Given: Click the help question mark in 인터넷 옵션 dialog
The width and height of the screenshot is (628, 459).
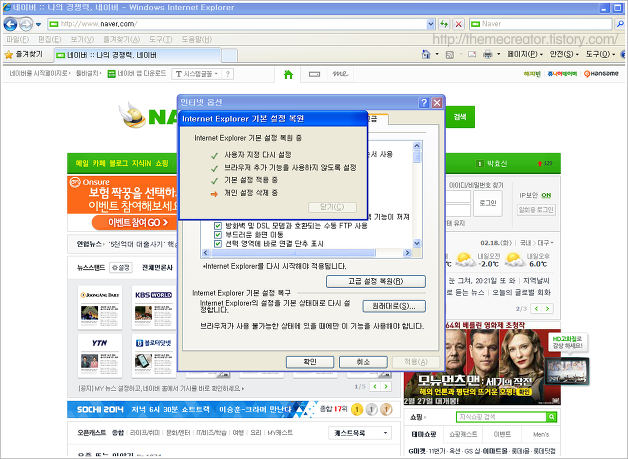Looking at the screenshot, I should (x=424, y=103).
